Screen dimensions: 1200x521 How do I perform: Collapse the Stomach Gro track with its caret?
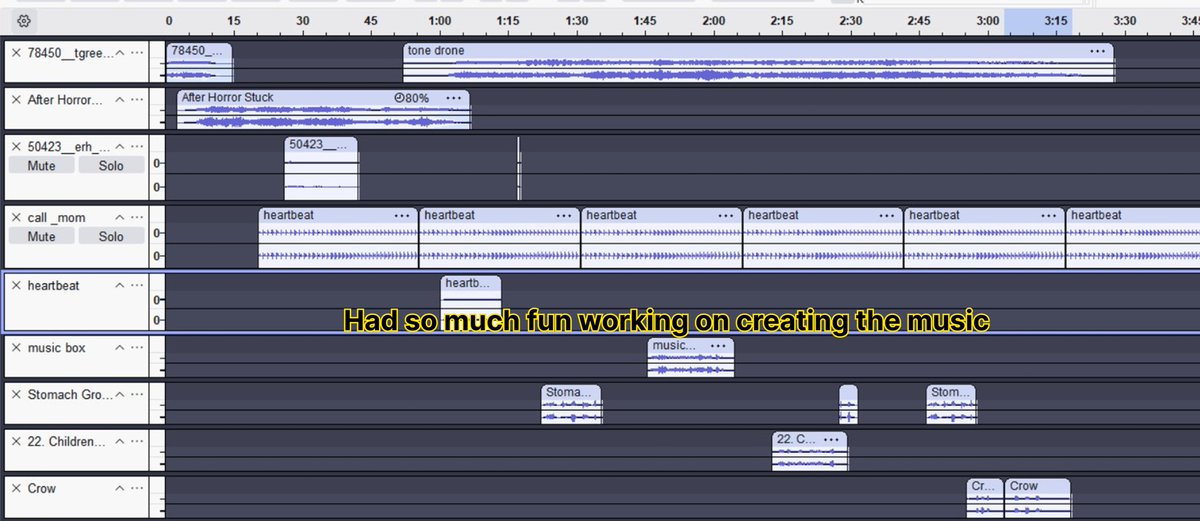[x=120, y=395]
